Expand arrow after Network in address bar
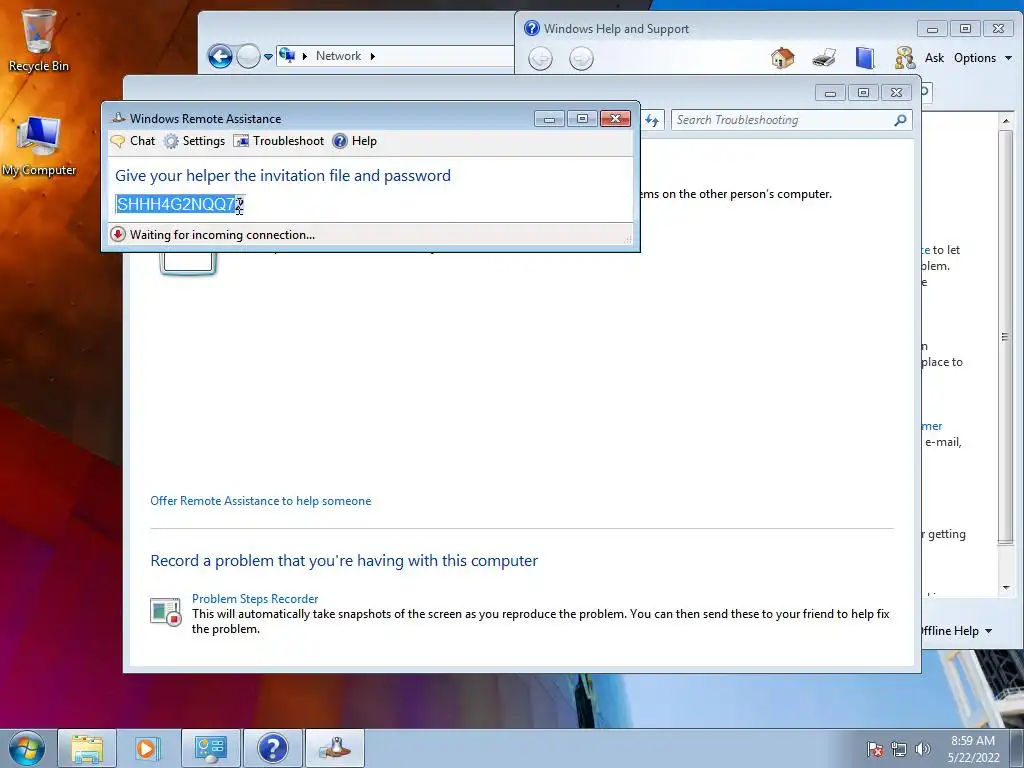The width and height of the screenshot is (1024, 768). tap(372, 56)
